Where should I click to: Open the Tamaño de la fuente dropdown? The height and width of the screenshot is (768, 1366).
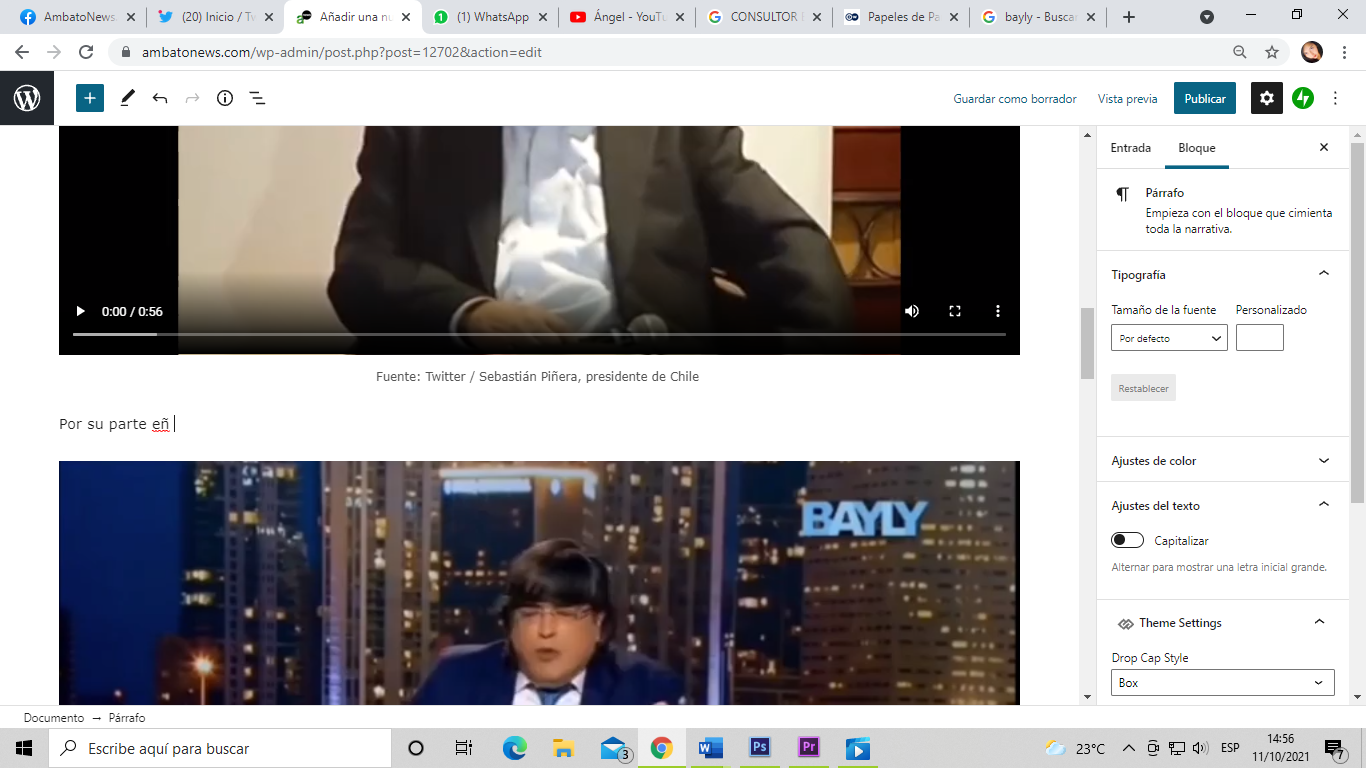click(x=1169, y=338)
